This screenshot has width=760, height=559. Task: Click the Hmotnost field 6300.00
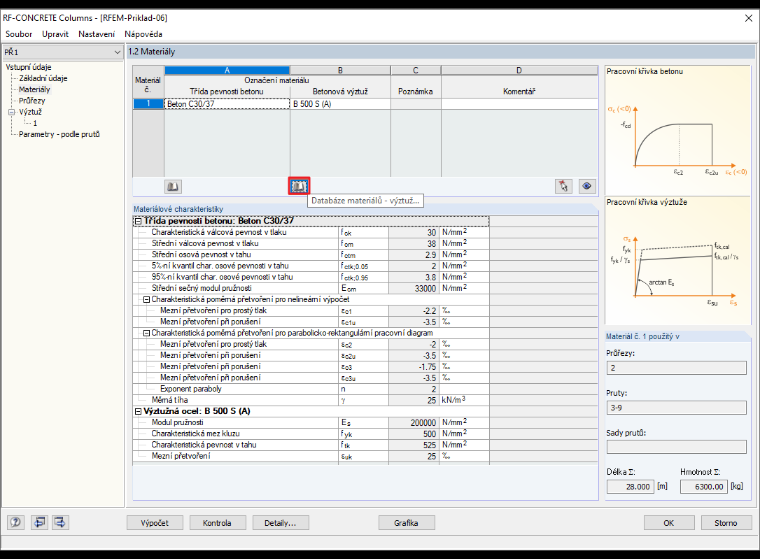click(x=704, y=486)
